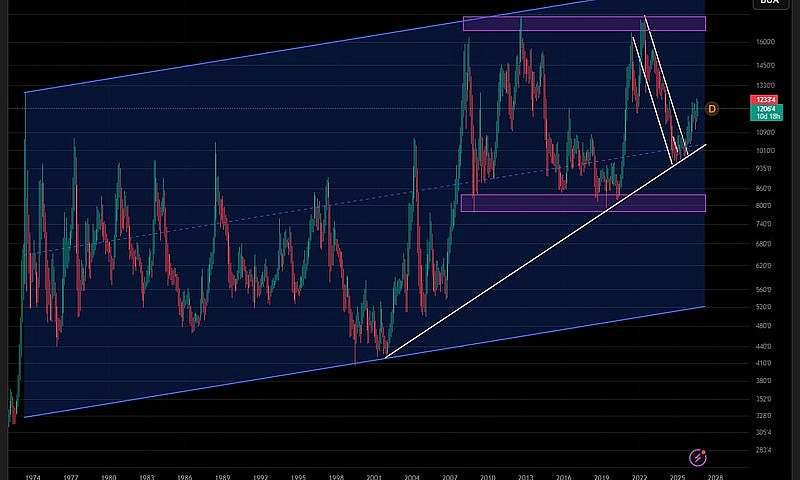
Task: Click the 480'0 price axis label
Action: (x=764, y=325)
